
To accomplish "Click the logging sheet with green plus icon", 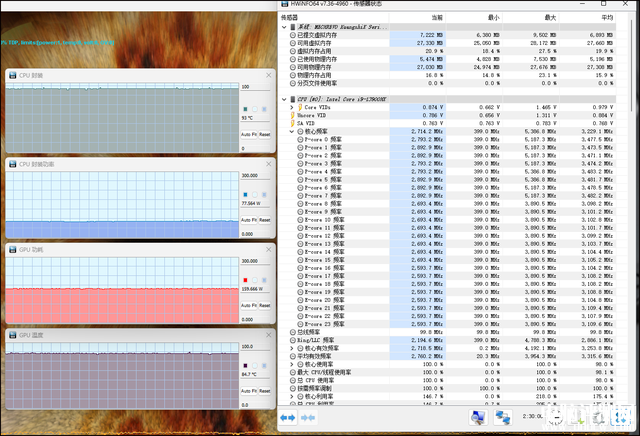I will (578, 417).
